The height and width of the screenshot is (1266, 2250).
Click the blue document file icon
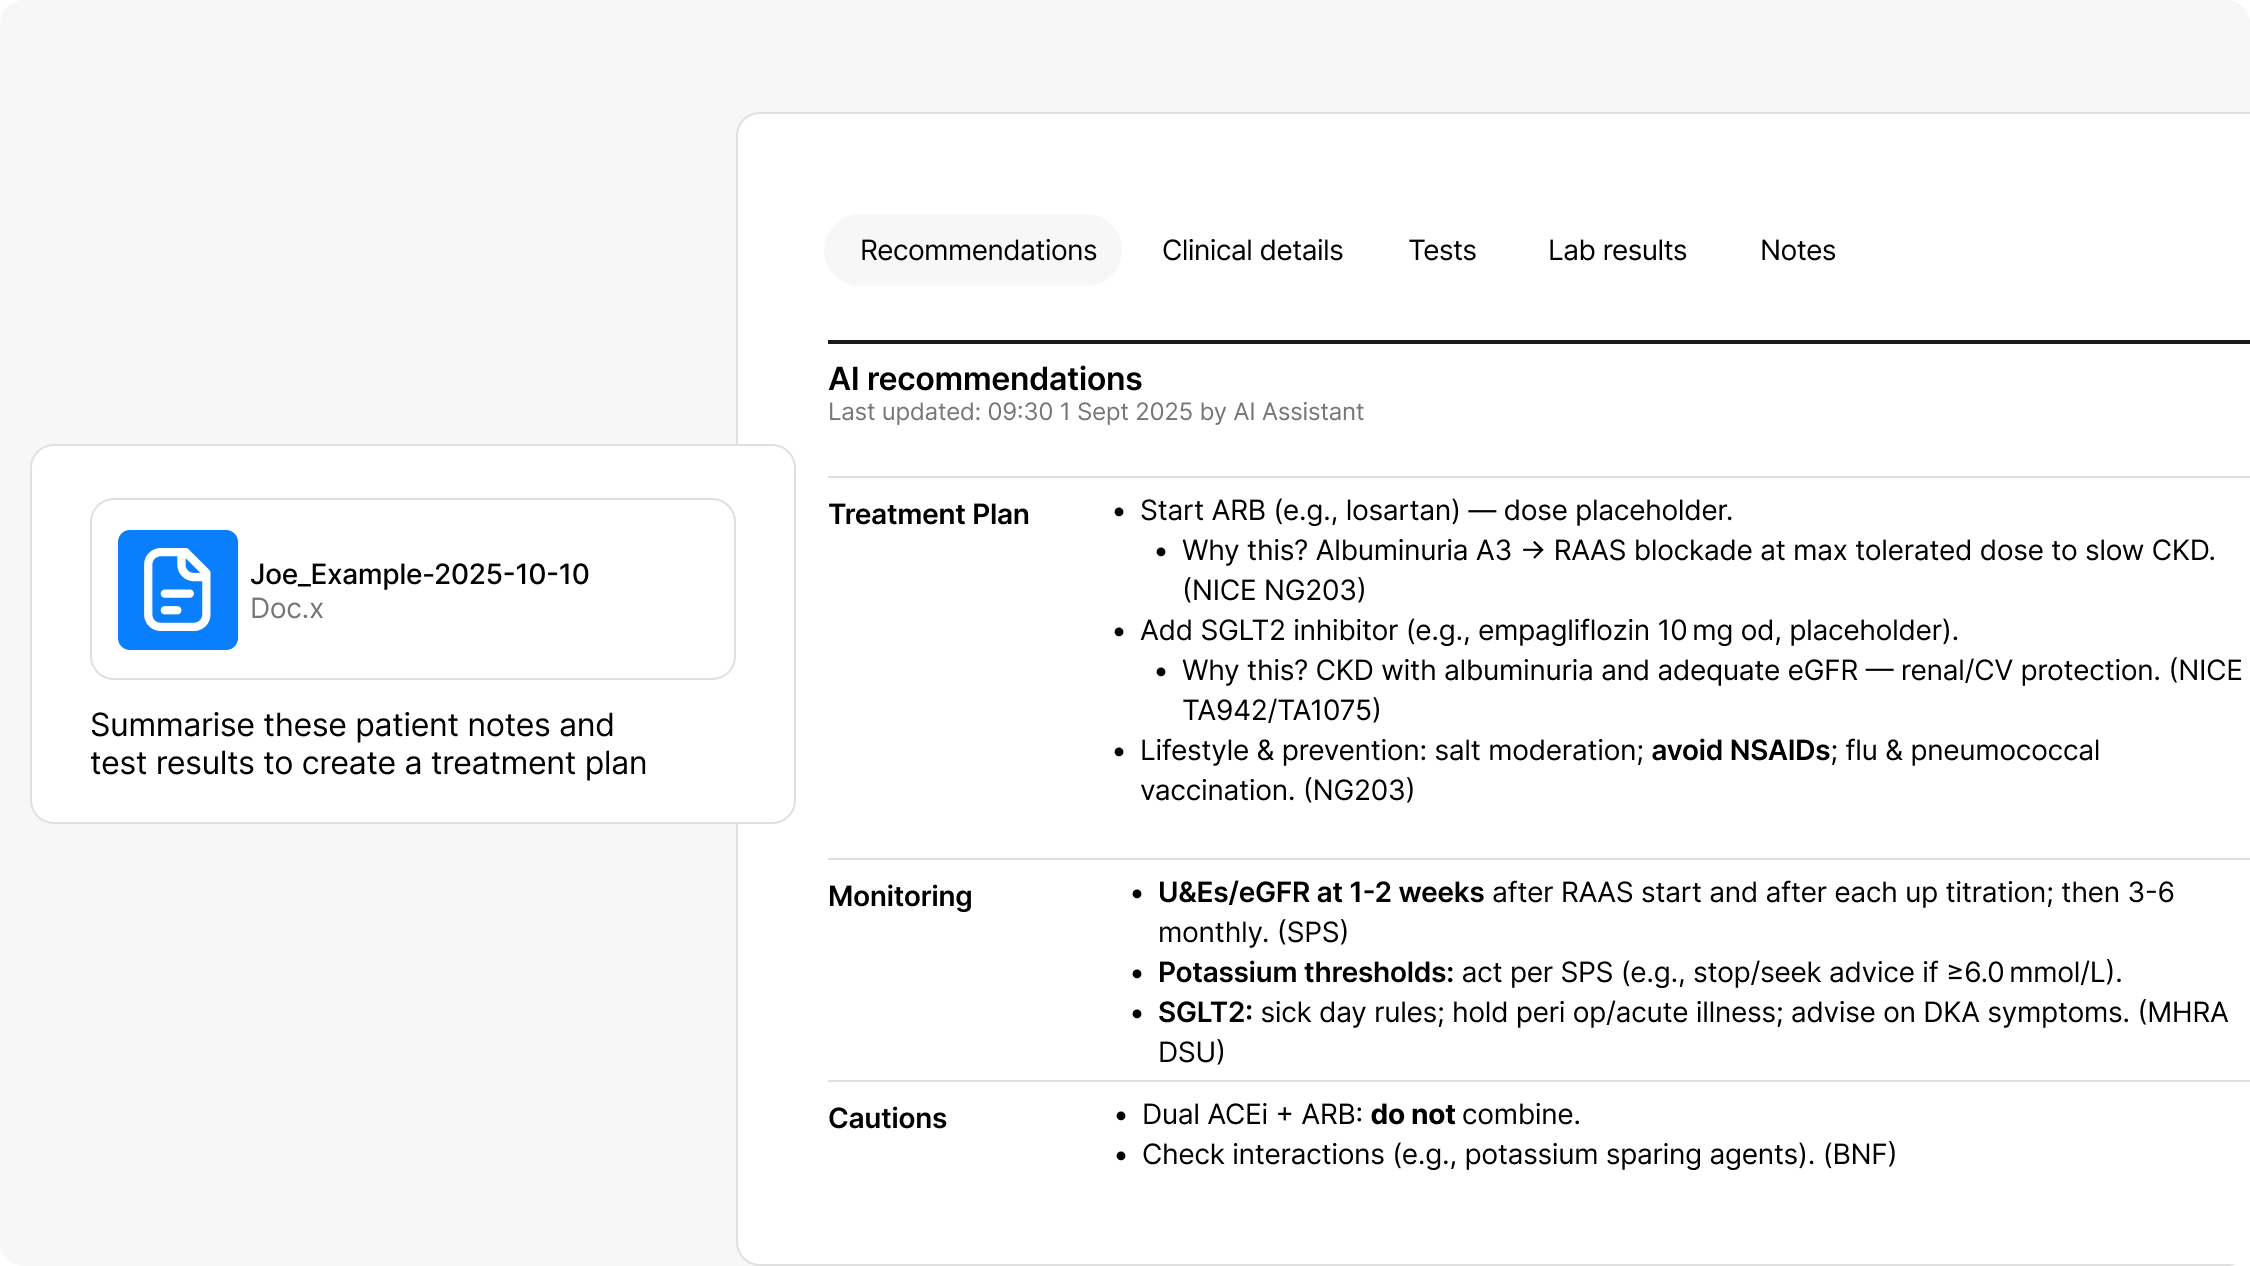click(178, 590)
